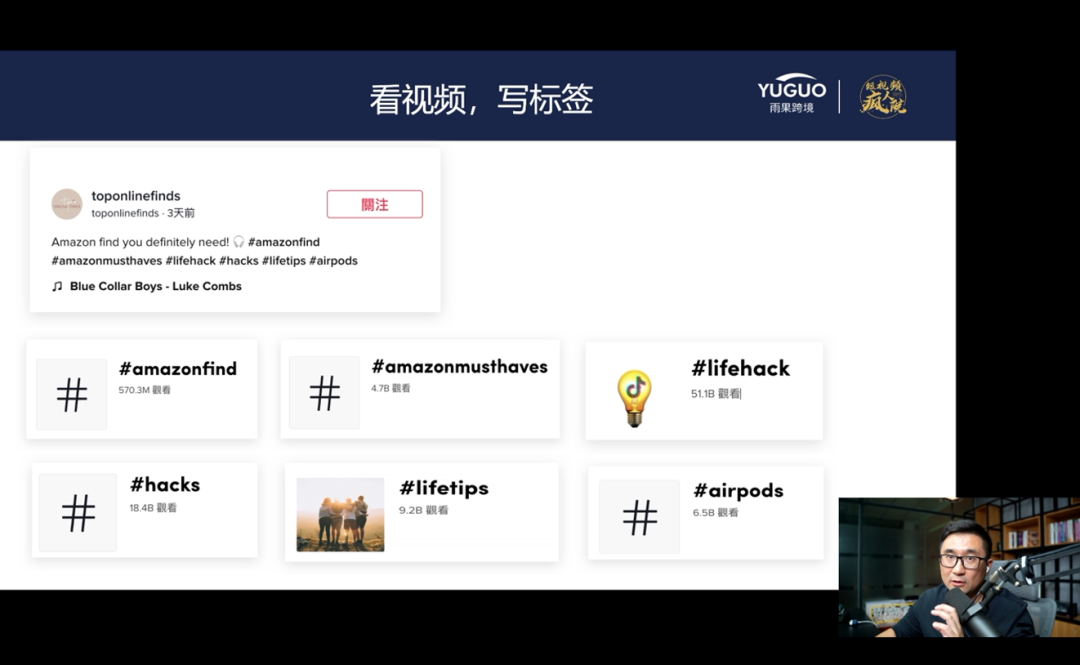The width and height of the screenshot is (1080, 665).
Task: Open the #amazonfind link in the caption
Action: [x=284, y=241]
